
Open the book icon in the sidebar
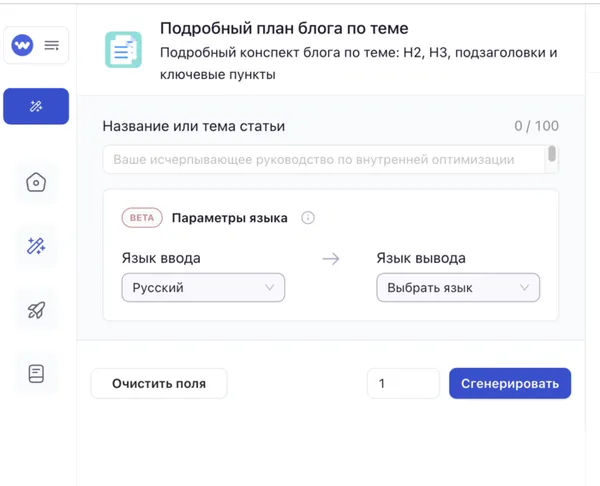36,374
